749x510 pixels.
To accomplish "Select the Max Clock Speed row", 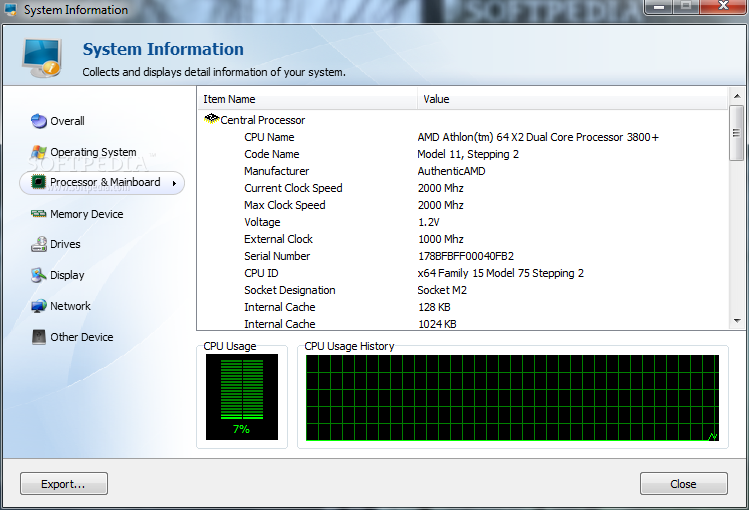I will (x=462, y=205).
